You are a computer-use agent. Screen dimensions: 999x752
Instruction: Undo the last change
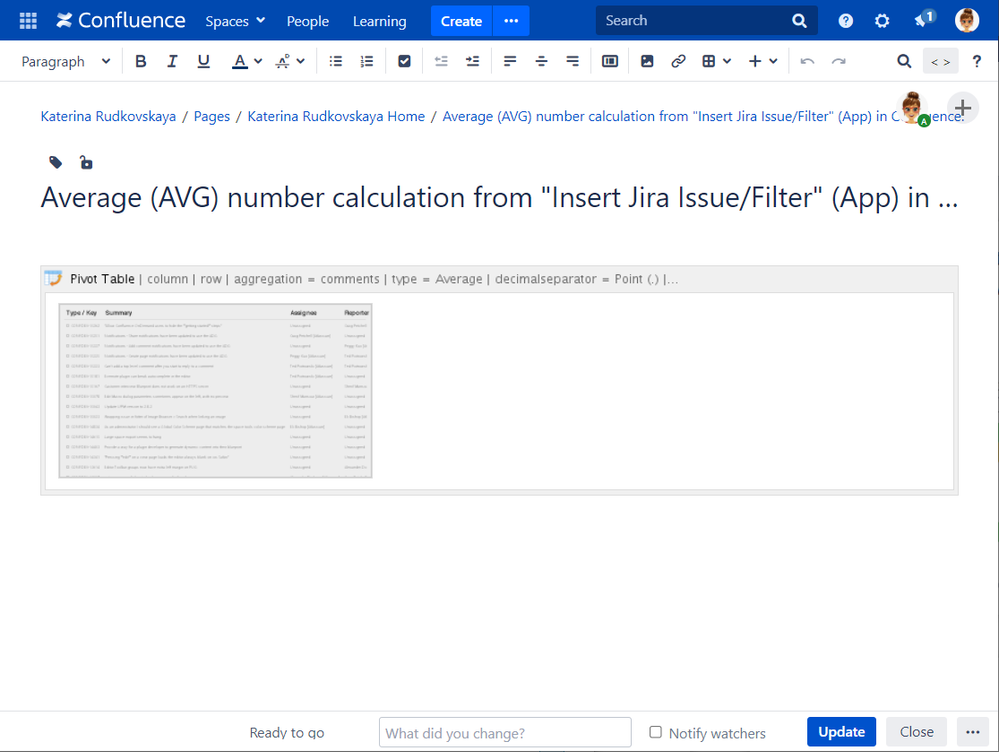pos(807,61)
